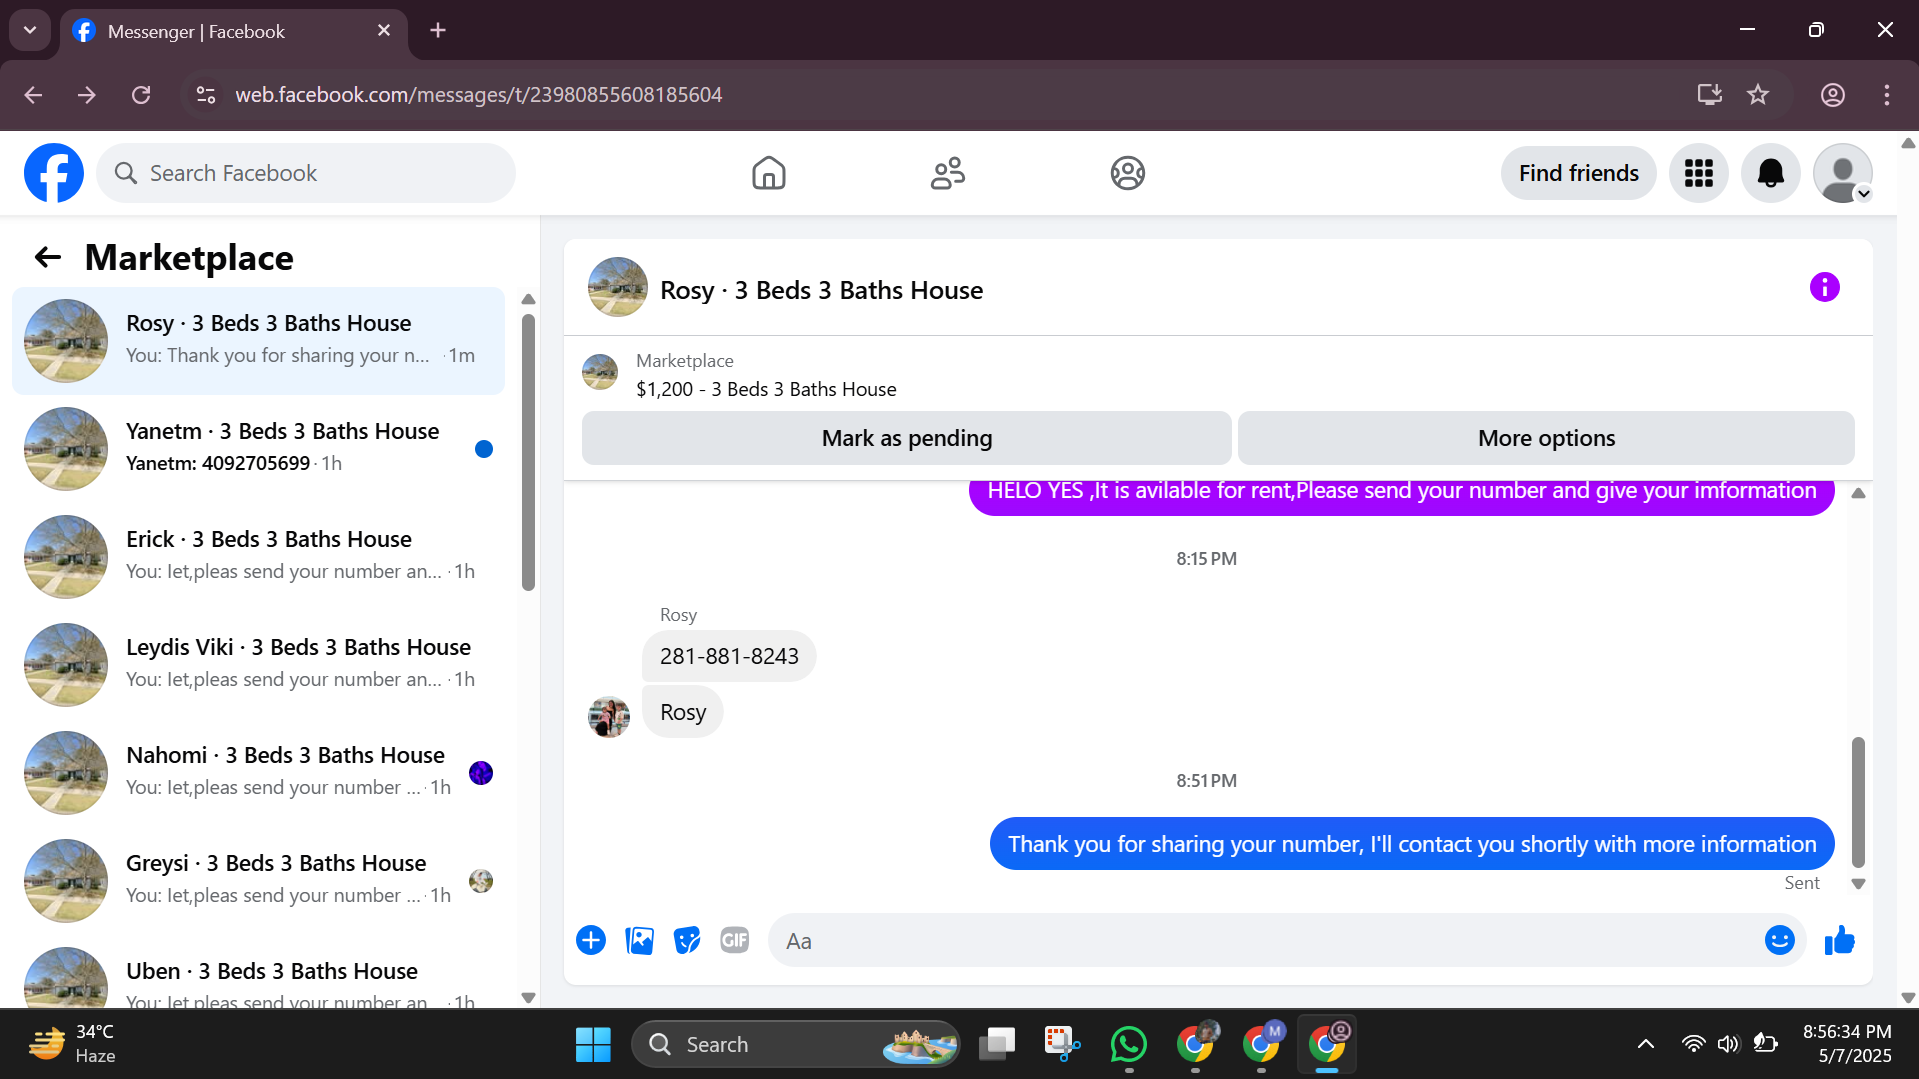1919x1079 pixels.
Task: Choose a sticker icon in composer
Action: coord(687,940)
